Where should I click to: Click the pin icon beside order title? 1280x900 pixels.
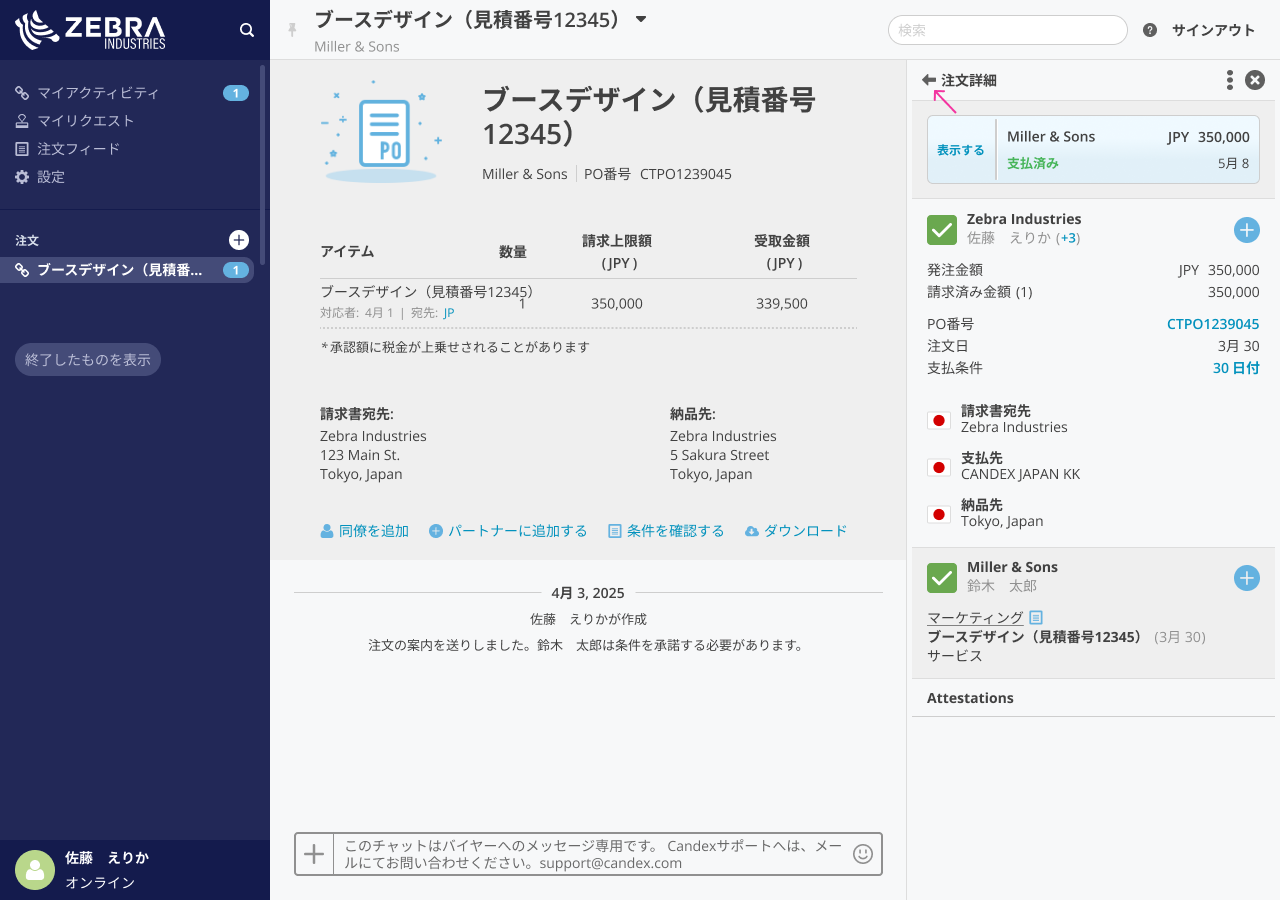pos(293,30)
